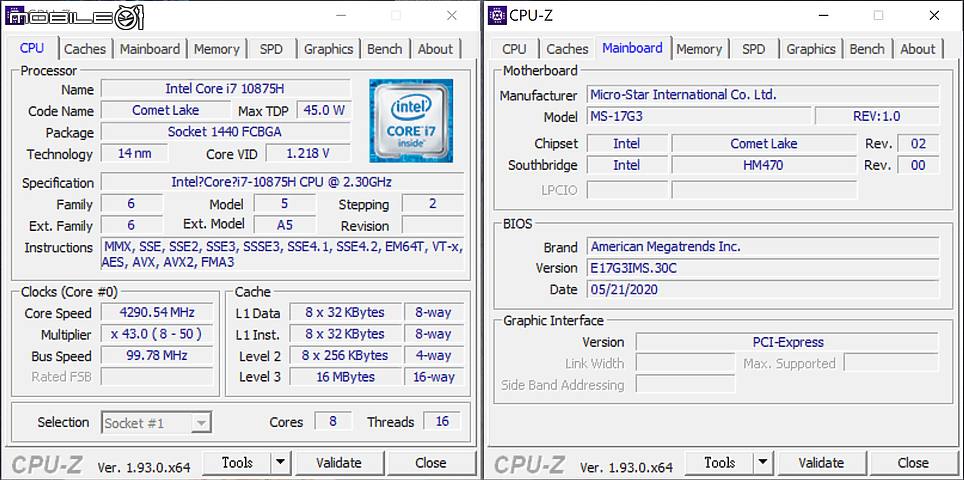
Task: Click BIOS Date field 05/21/2020
Action: [x=763, y=289]
